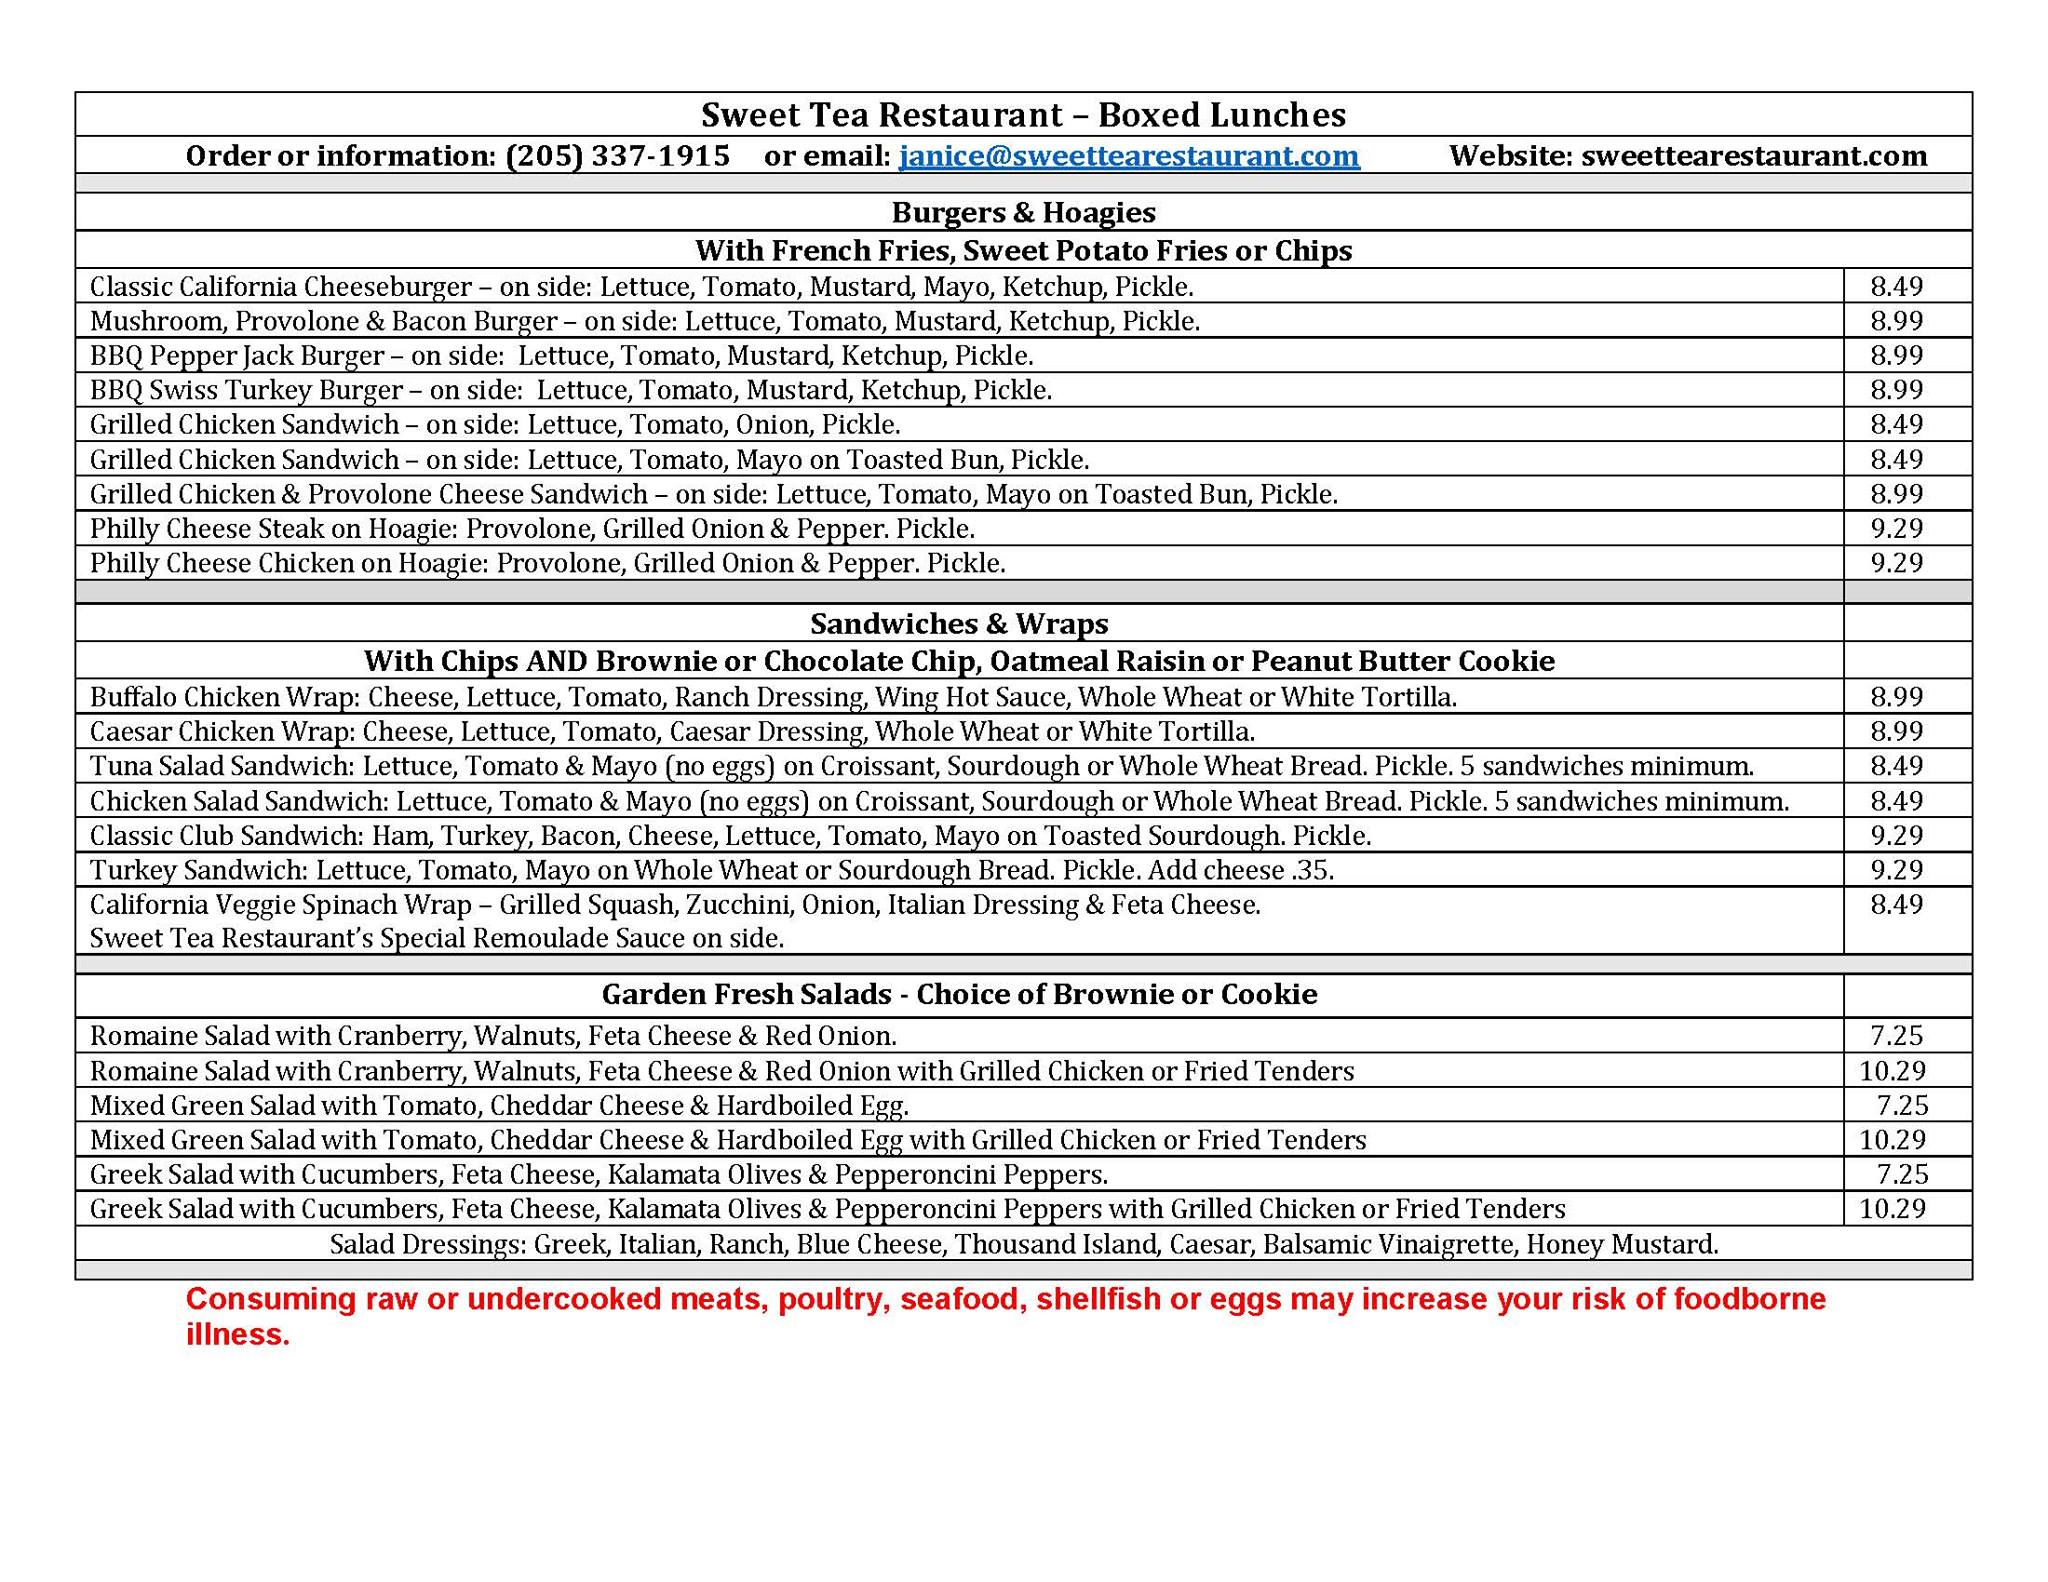Image resolution: width=2048 pixels, height=1582 pixels.
Task: Click the BBQ Pepper Jack Burger line
Action: (x=561, y=356)
